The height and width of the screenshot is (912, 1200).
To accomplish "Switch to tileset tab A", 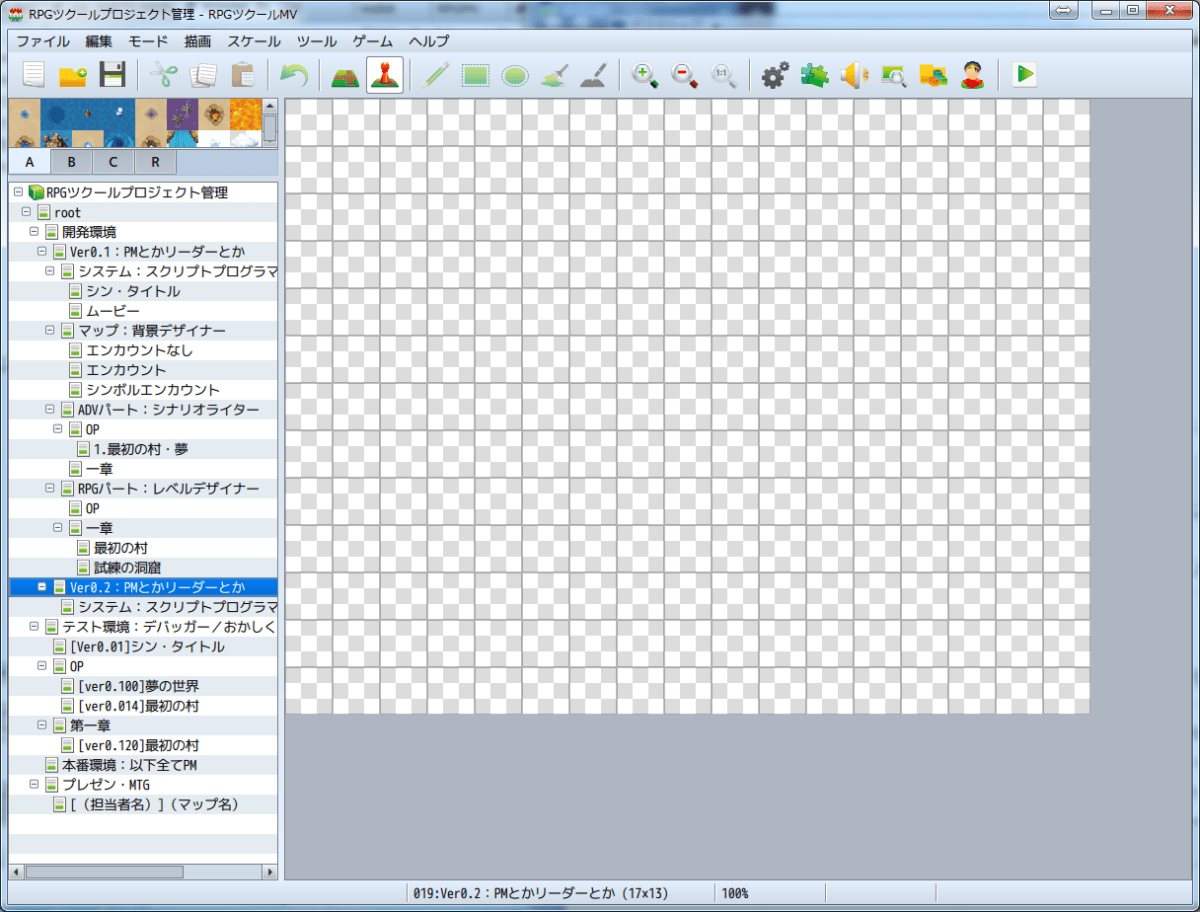I will pyautogui.click(x=30, y=162).
